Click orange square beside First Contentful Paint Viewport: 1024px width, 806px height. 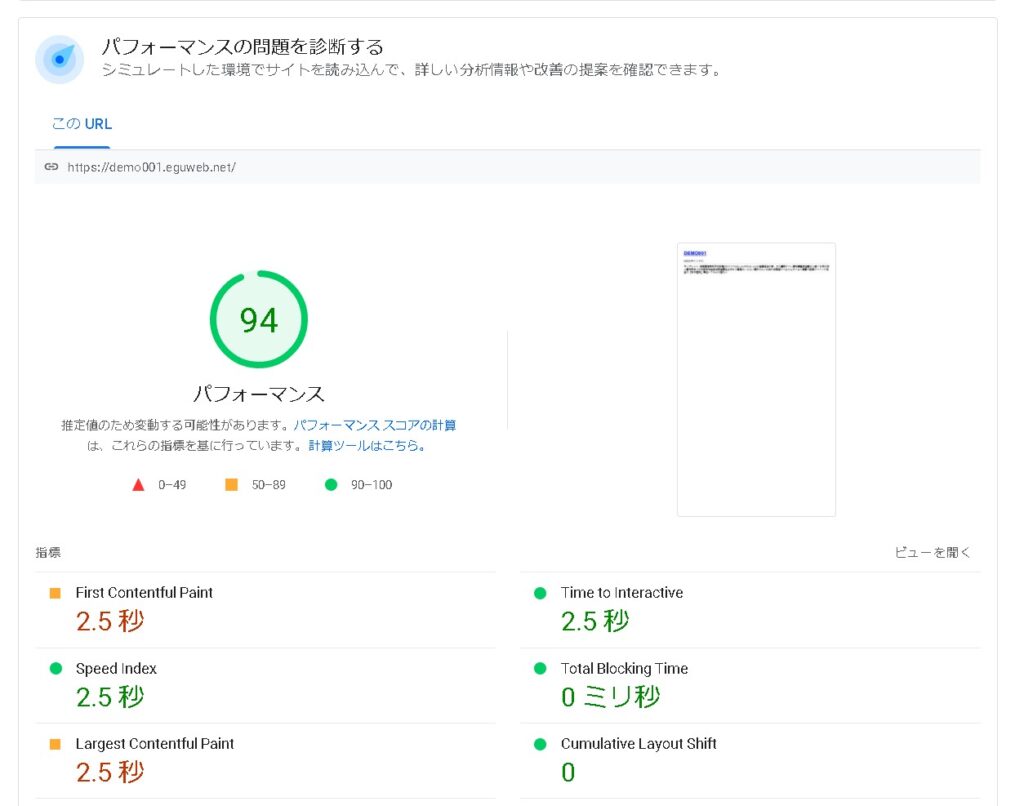point(55,593)
